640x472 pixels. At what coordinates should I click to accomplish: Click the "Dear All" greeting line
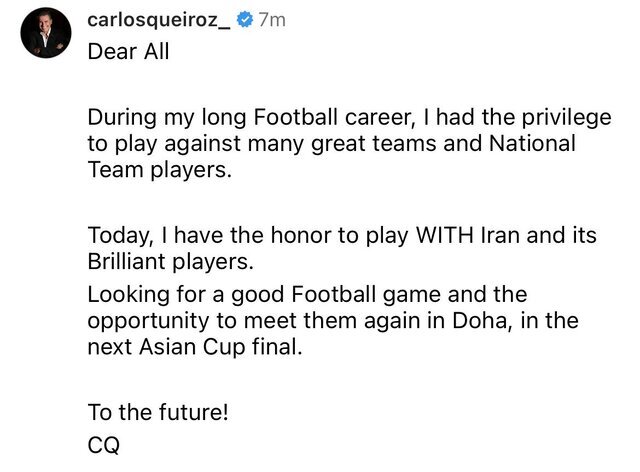pyautogui.click(x=128, y=53)
